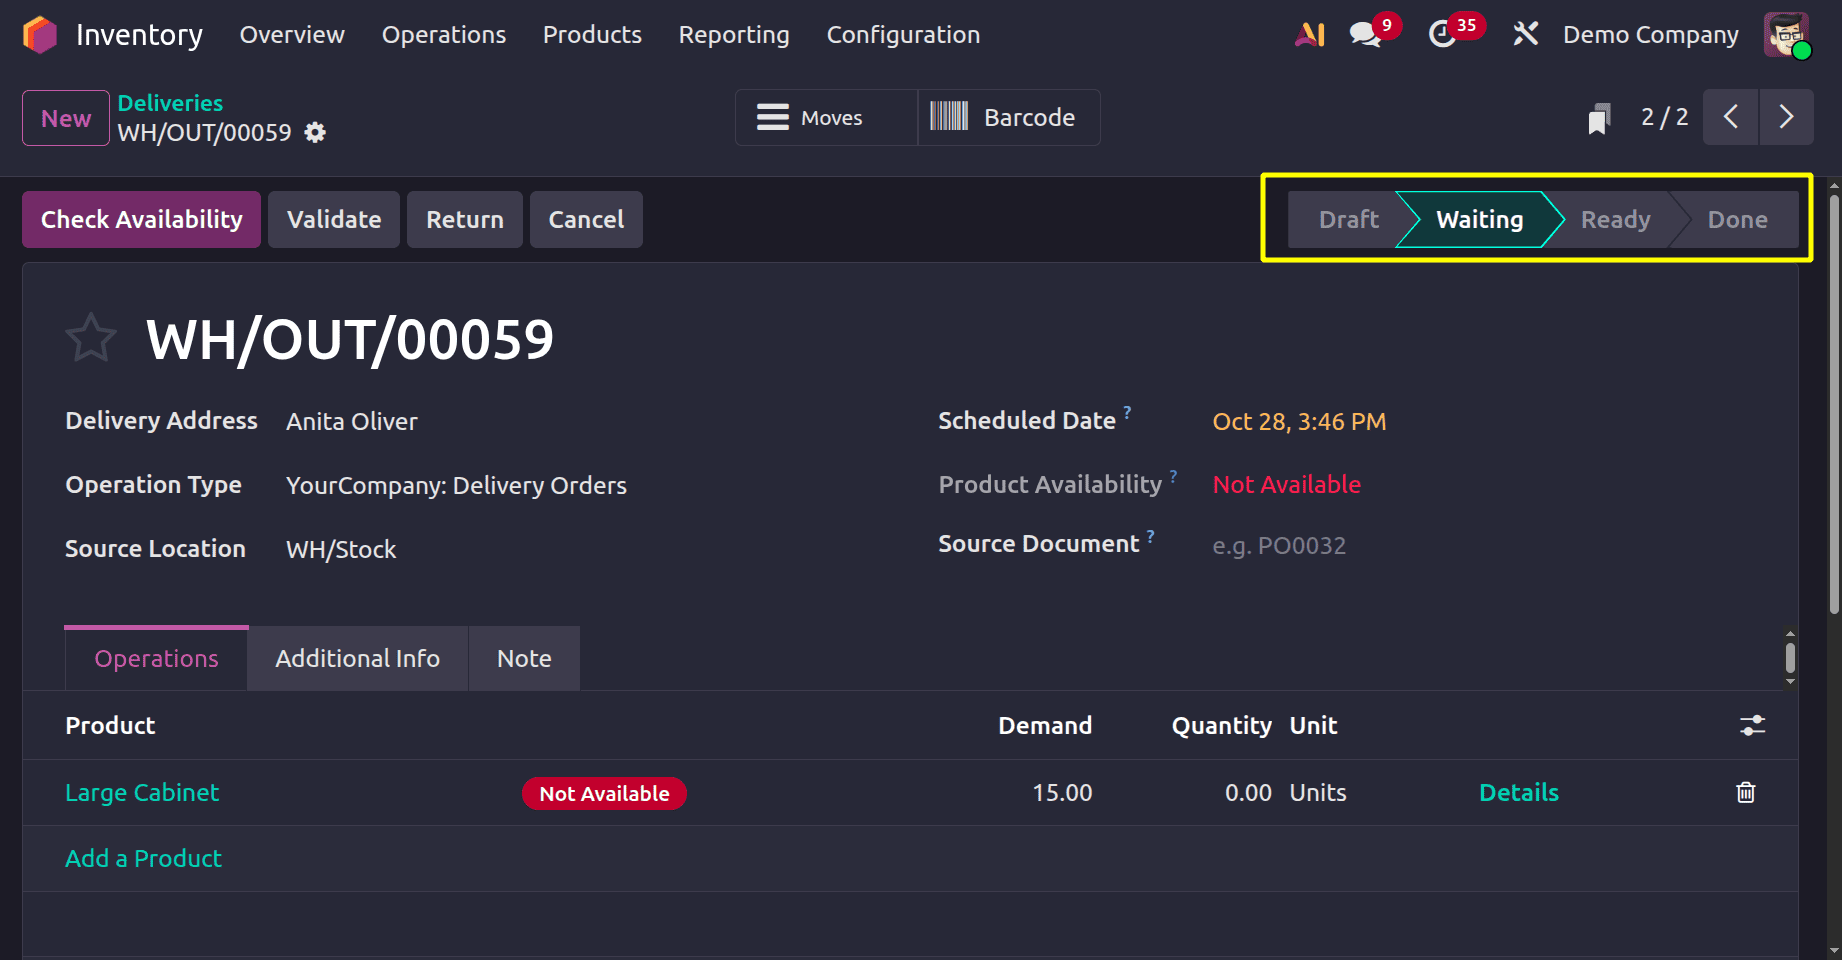Click the AI assistant icon in the header
Viewport: 1842px width, 960px height.
[1310, 33]
